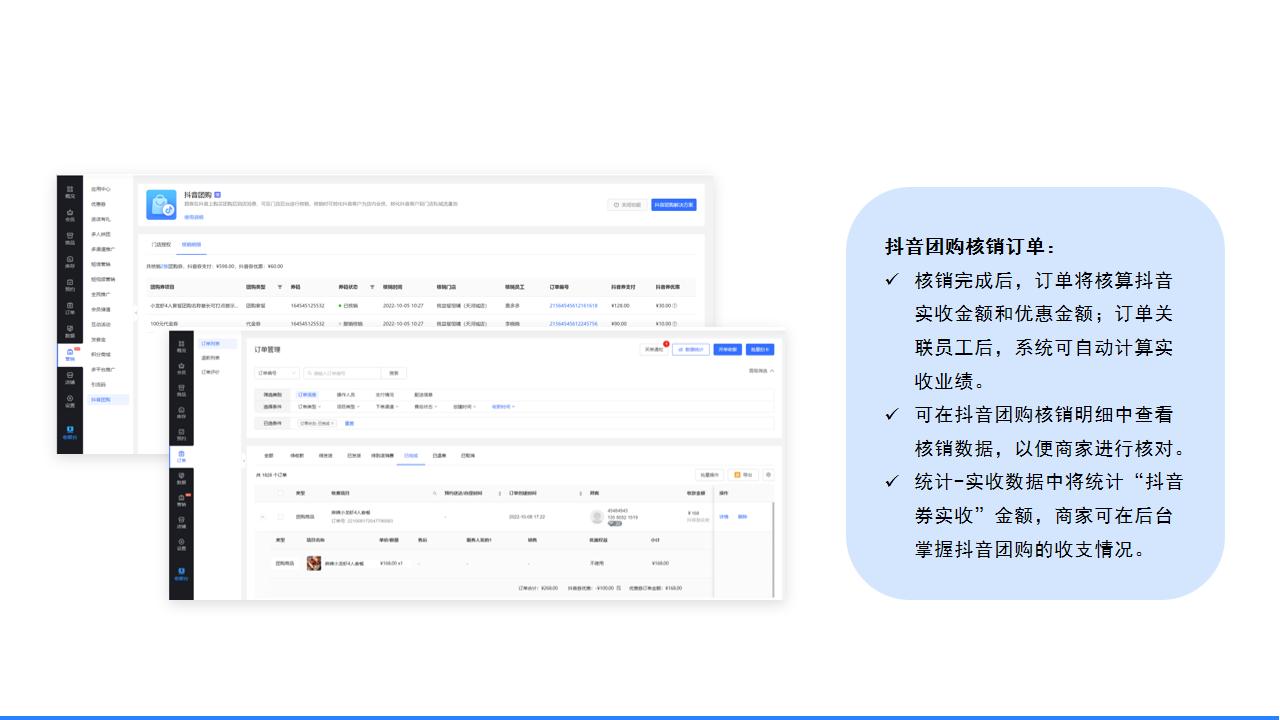Click the 买单通知 button with red badge
Viewport: 1280px width, 720px height.
point(654,350)
